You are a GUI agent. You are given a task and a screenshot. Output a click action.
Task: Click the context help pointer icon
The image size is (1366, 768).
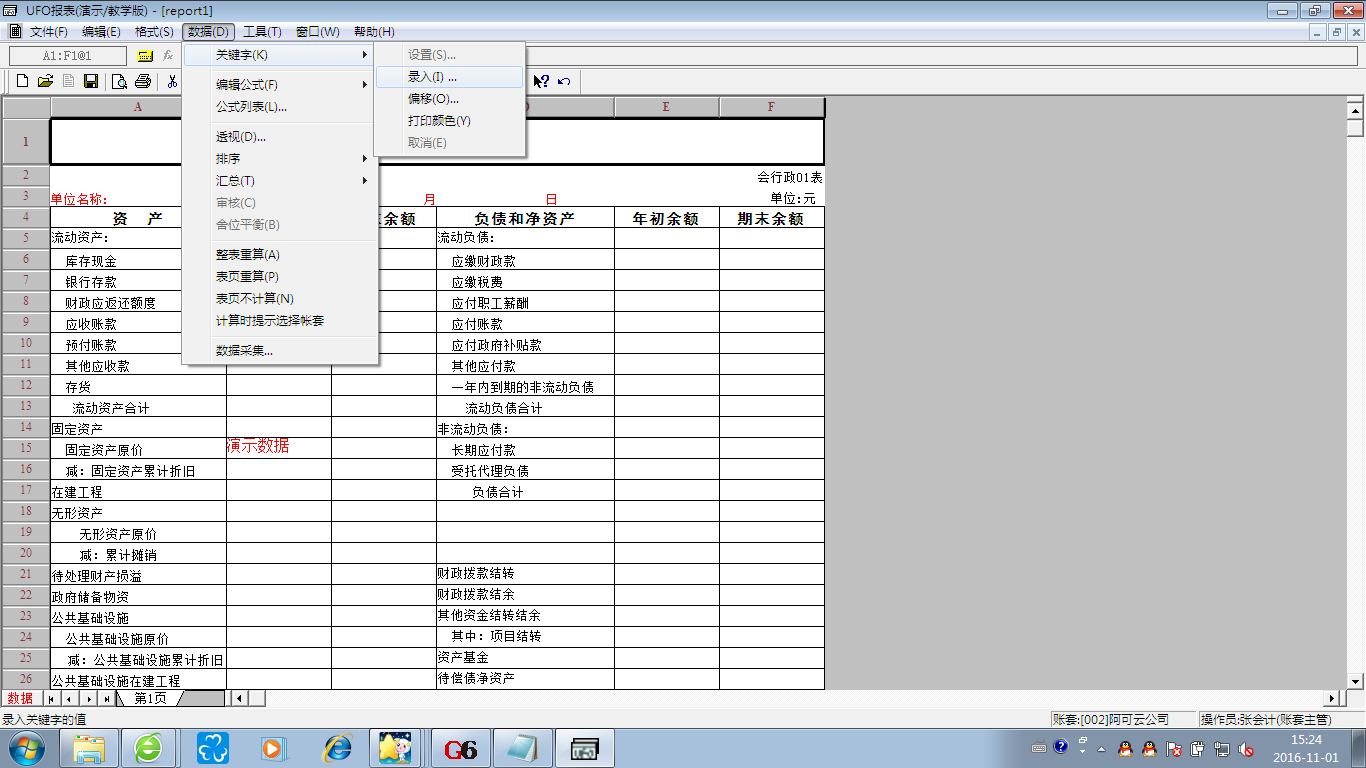click(541, 81)
